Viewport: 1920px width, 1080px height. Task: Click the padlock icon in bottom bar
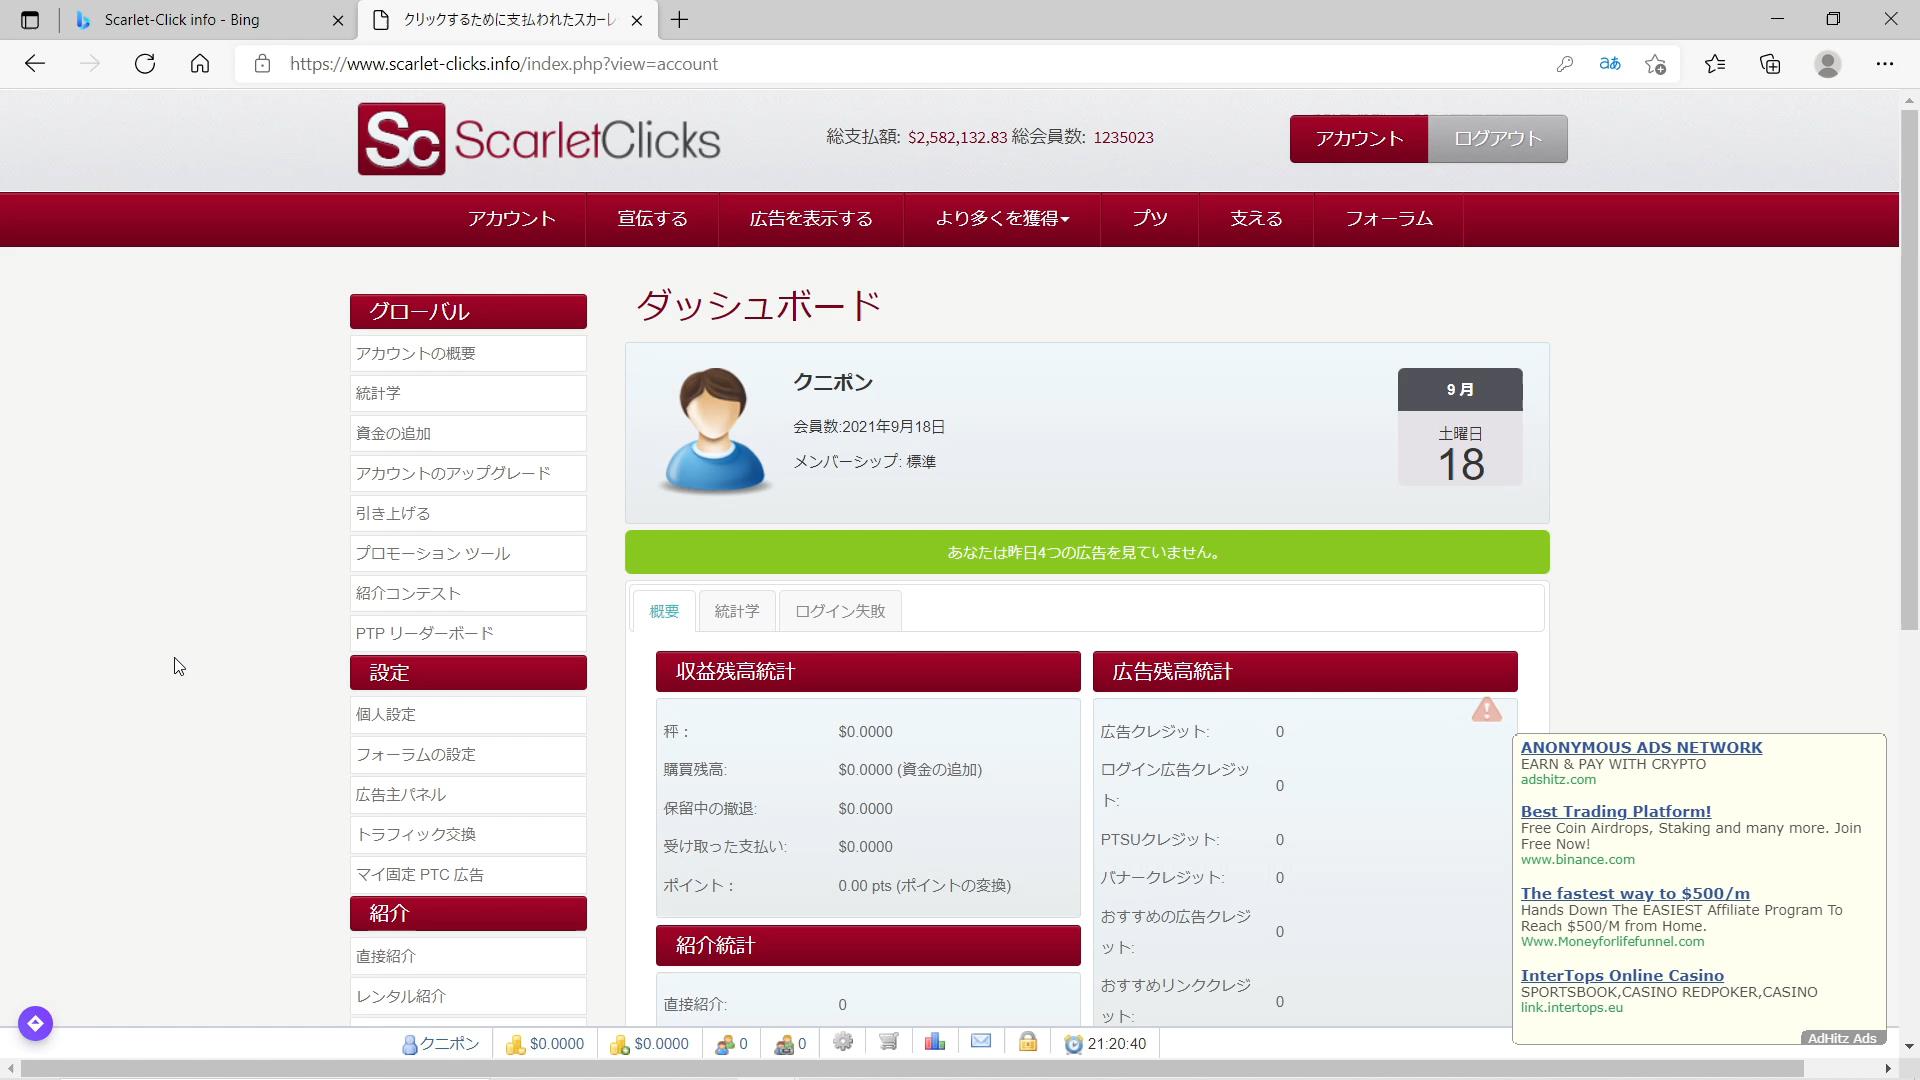tap(1028, 1042)
